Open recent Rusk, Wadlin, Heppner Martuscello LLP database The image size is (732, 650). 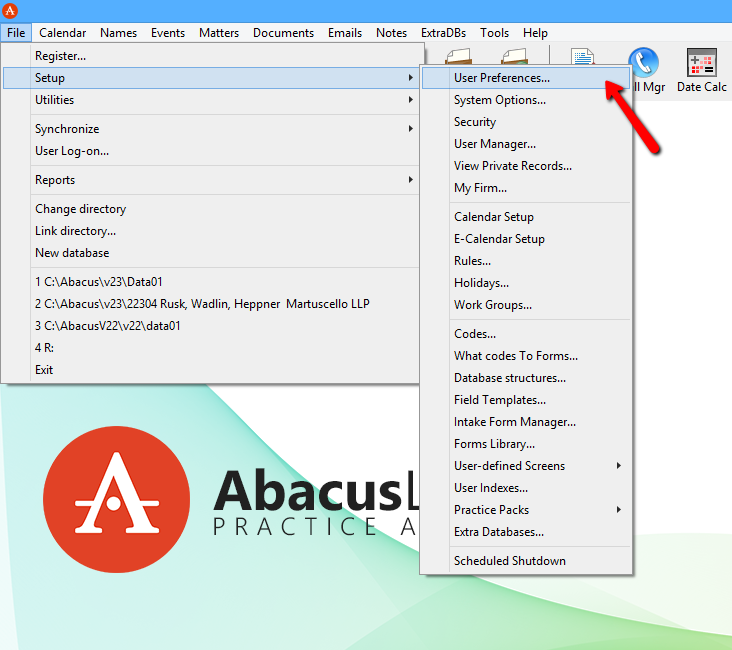[x=211, y=304]
